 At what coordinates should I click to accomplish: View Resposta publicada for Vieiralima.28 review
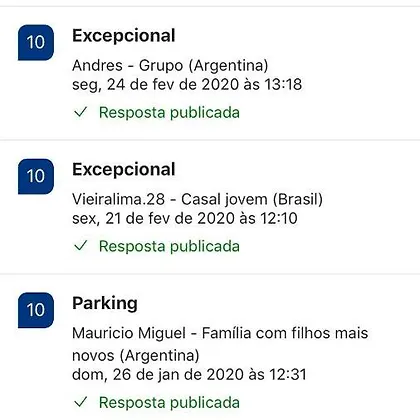[x=169, y=246]
